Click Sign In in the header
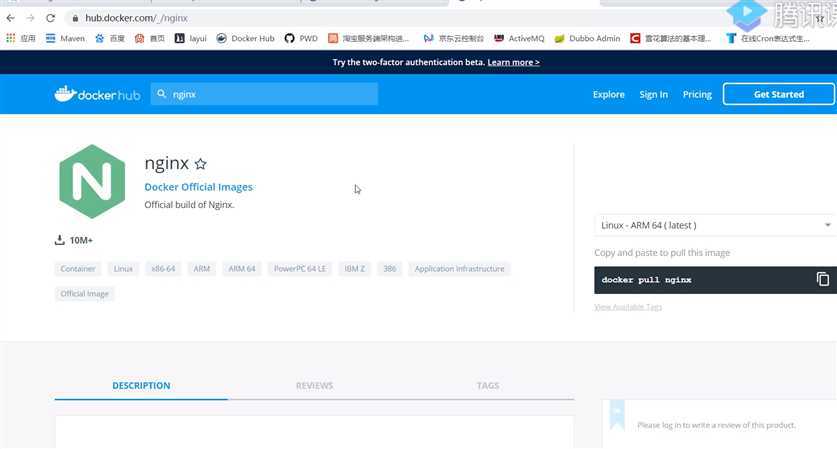The height and width of the screenshot is (449, 837). click(x=653, y=94)
